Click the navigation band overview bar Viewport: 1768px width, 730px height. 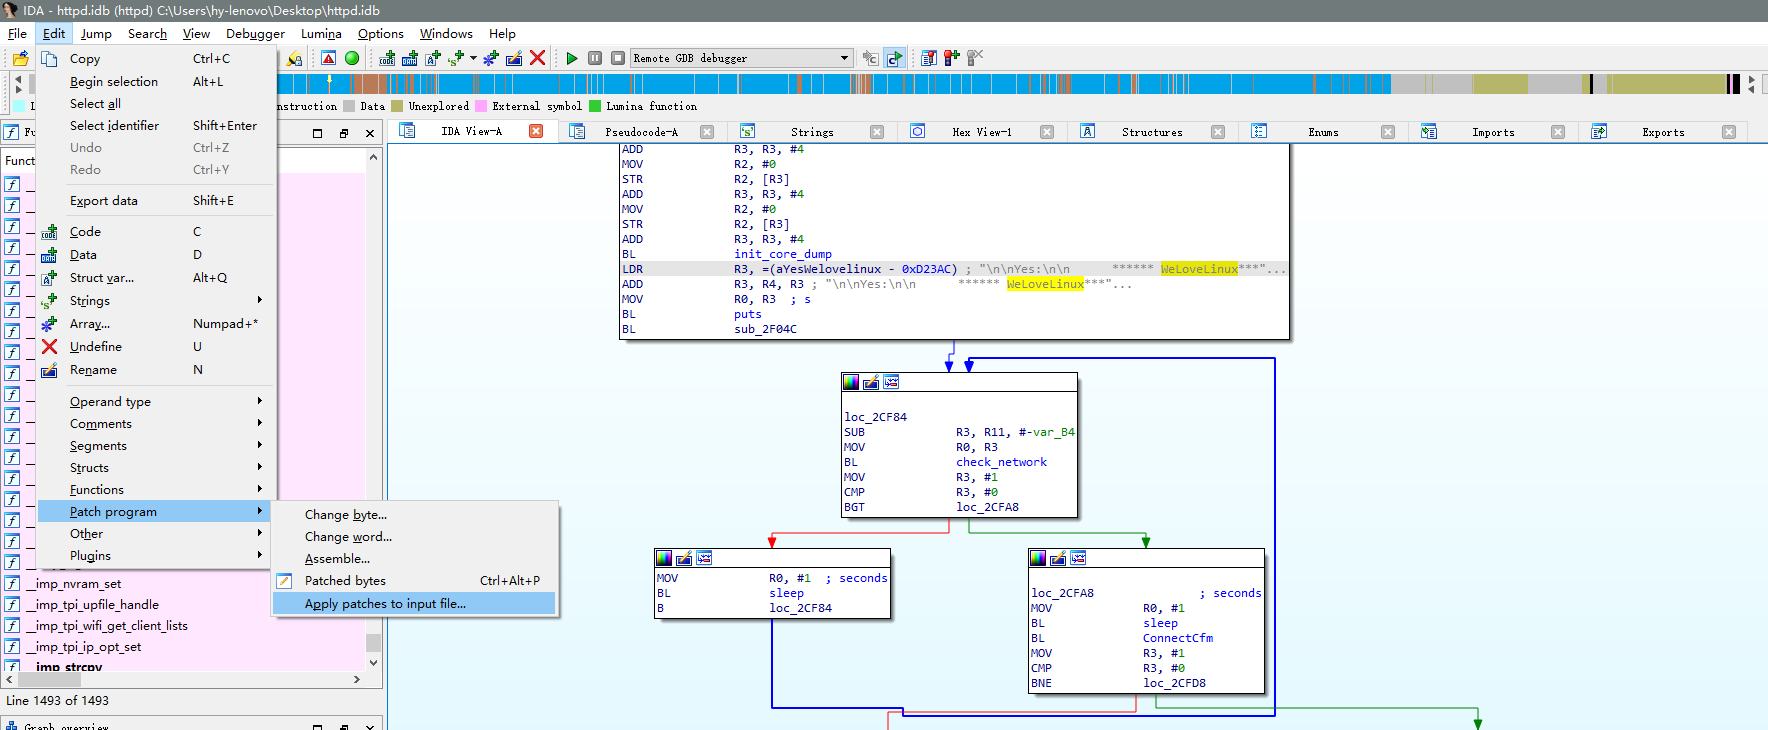(x=1000, y=84)
